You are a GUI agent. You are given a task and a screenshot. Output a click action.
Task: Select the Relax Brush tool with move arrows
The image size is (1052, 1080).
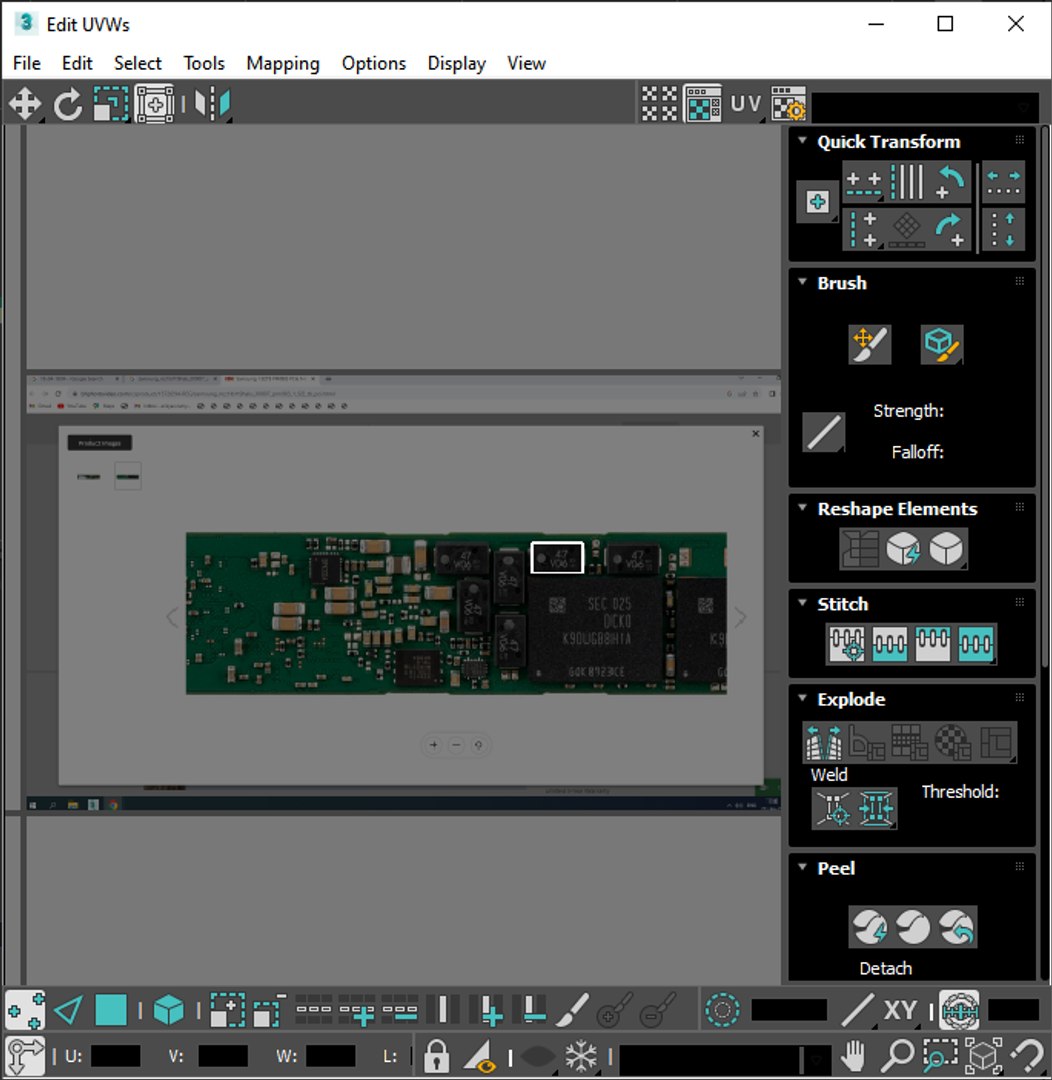pos(870,344)
